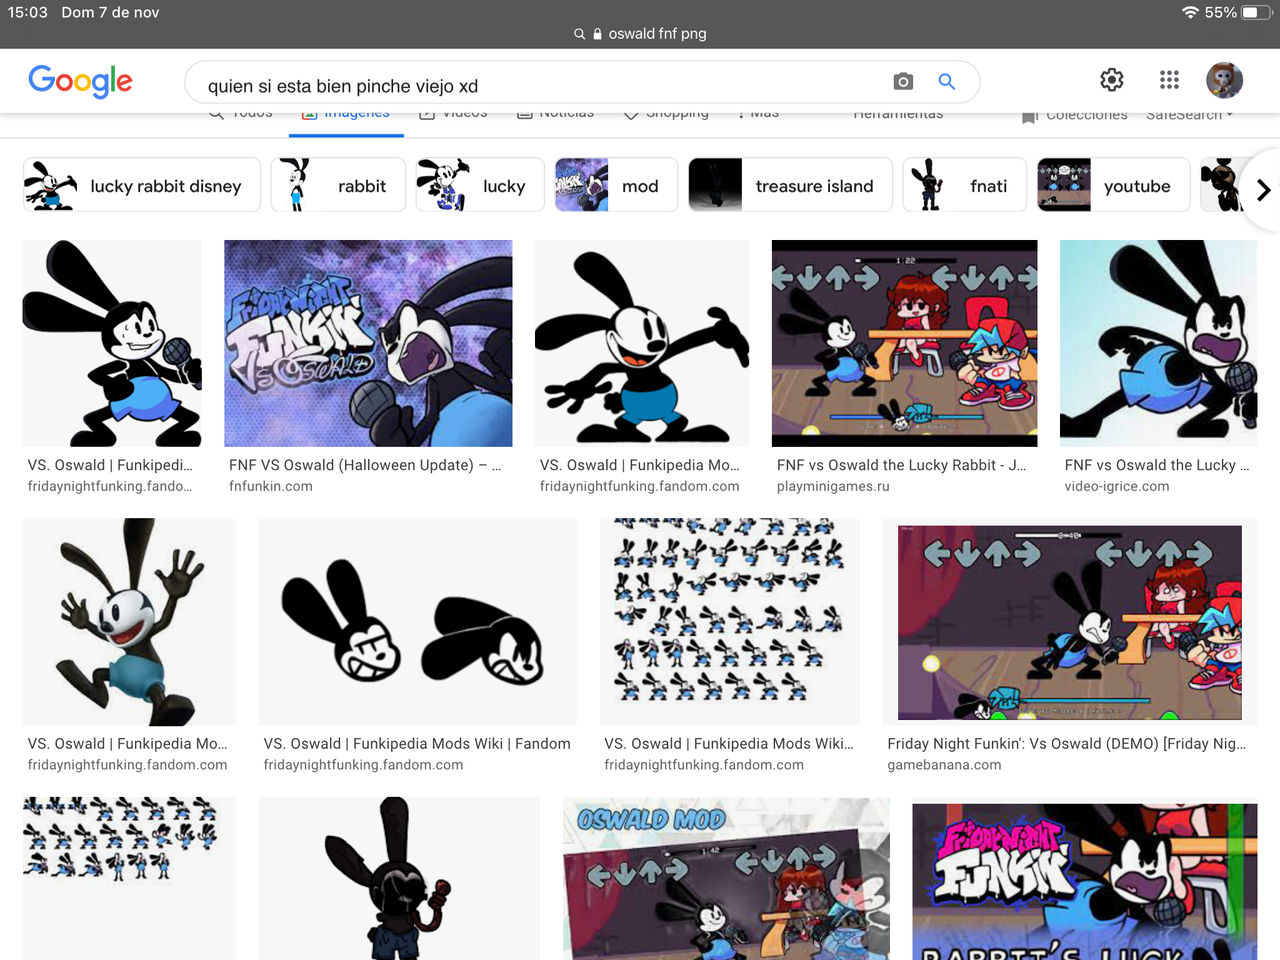Viewport: 1280px width, 960px height.
Task: Click the "Dom 7 de nov" date text
Action: [x=110, y=12]
